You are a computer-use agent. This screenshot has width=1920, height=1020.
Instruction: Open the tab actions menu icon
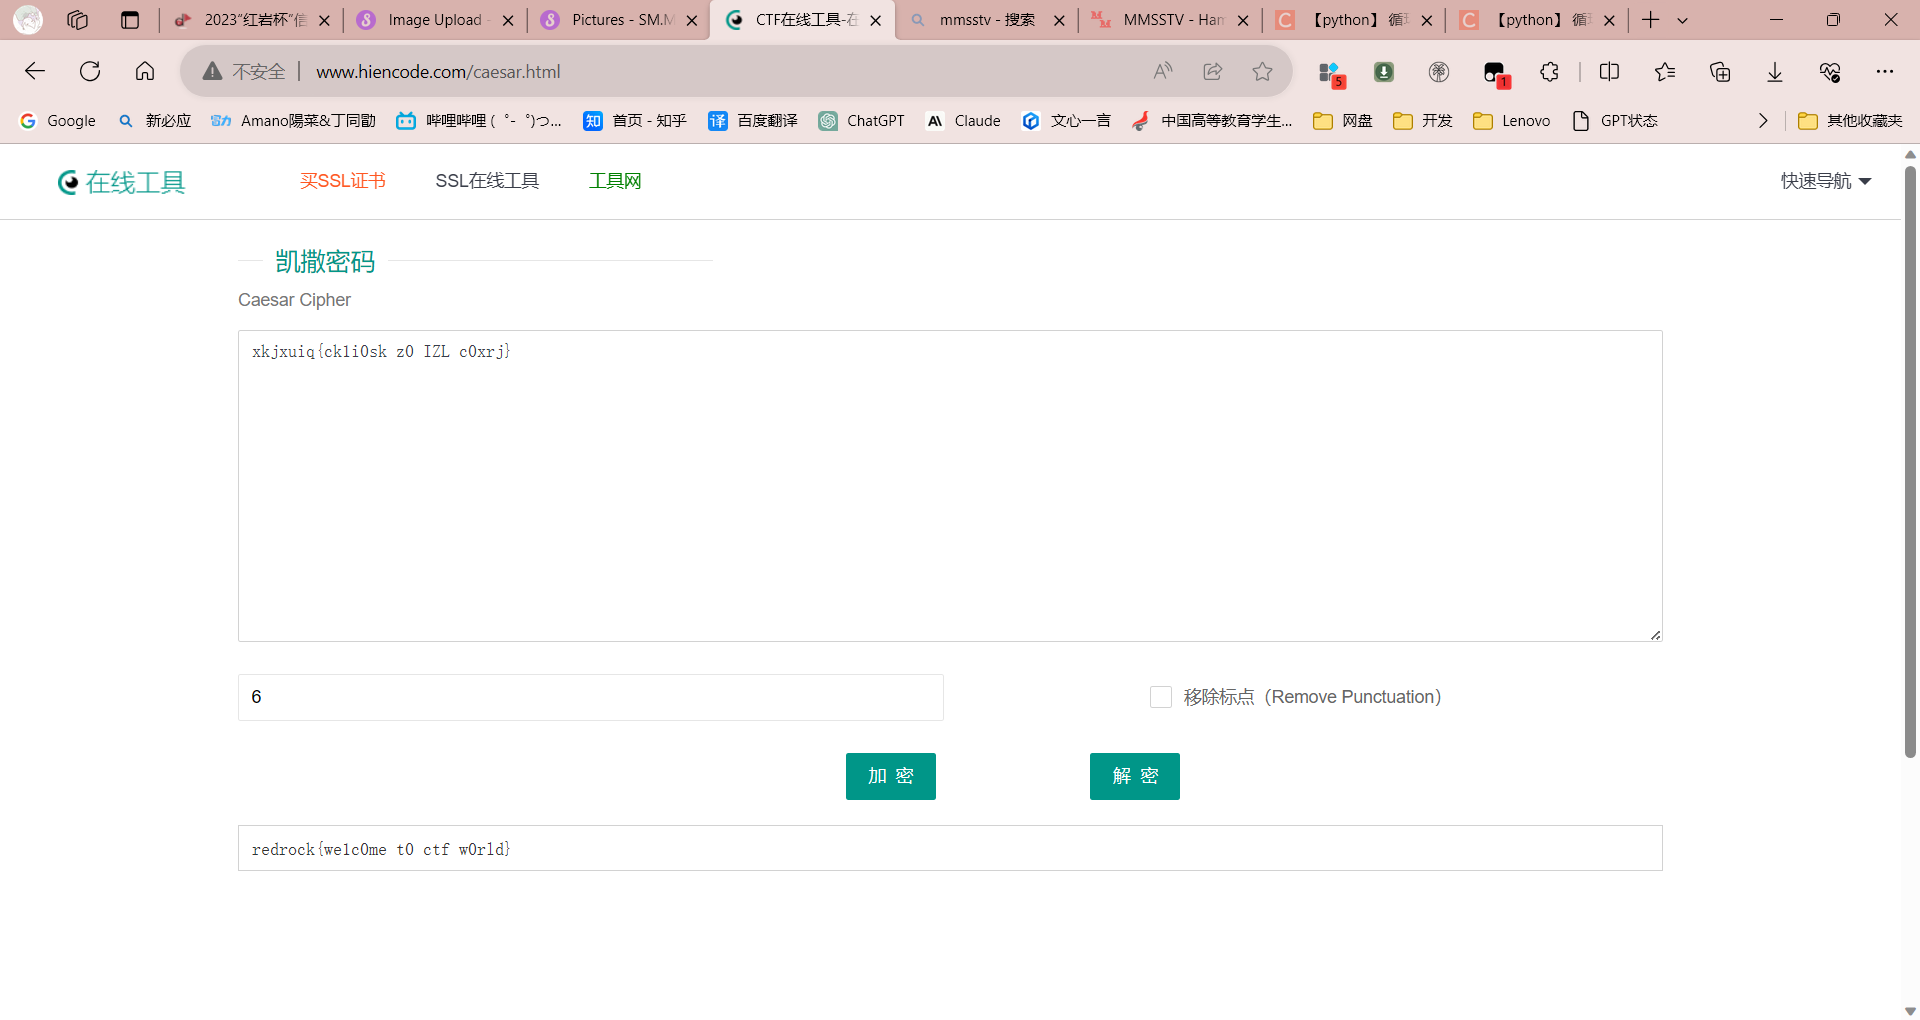coord(130,20)
